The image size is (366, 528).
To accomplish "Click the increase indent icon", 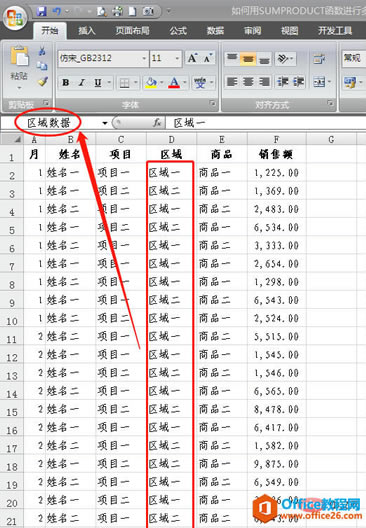I will click(298, 82).
